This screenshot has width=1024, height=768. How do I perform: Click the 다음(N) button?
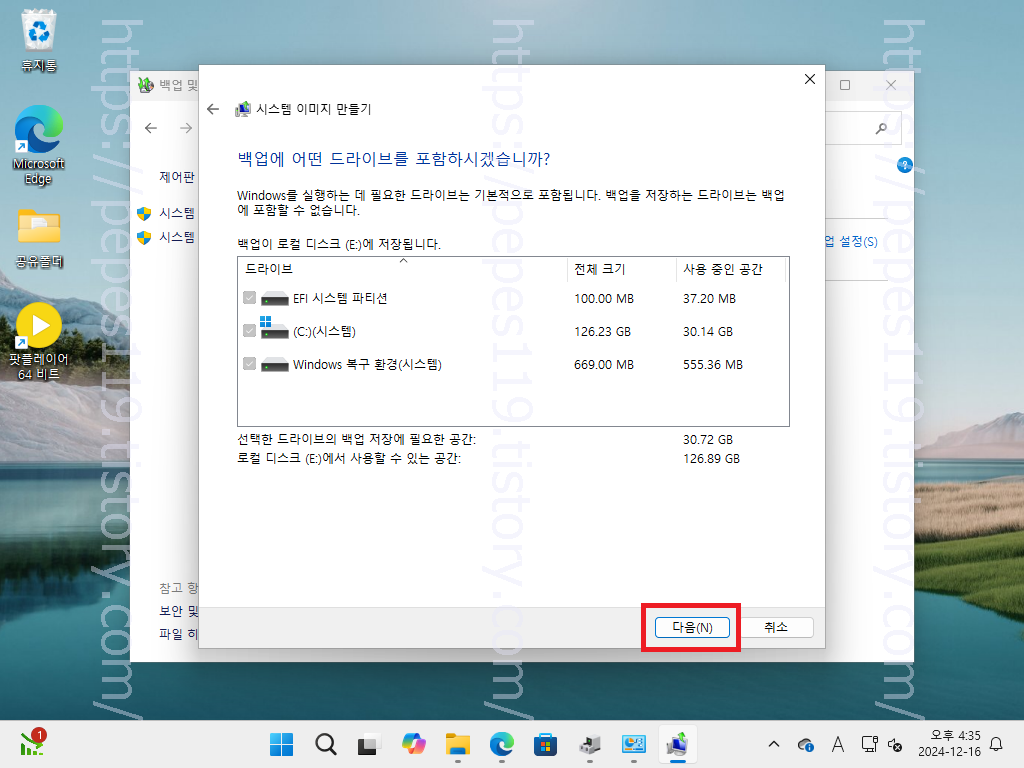tap(692, 628)
